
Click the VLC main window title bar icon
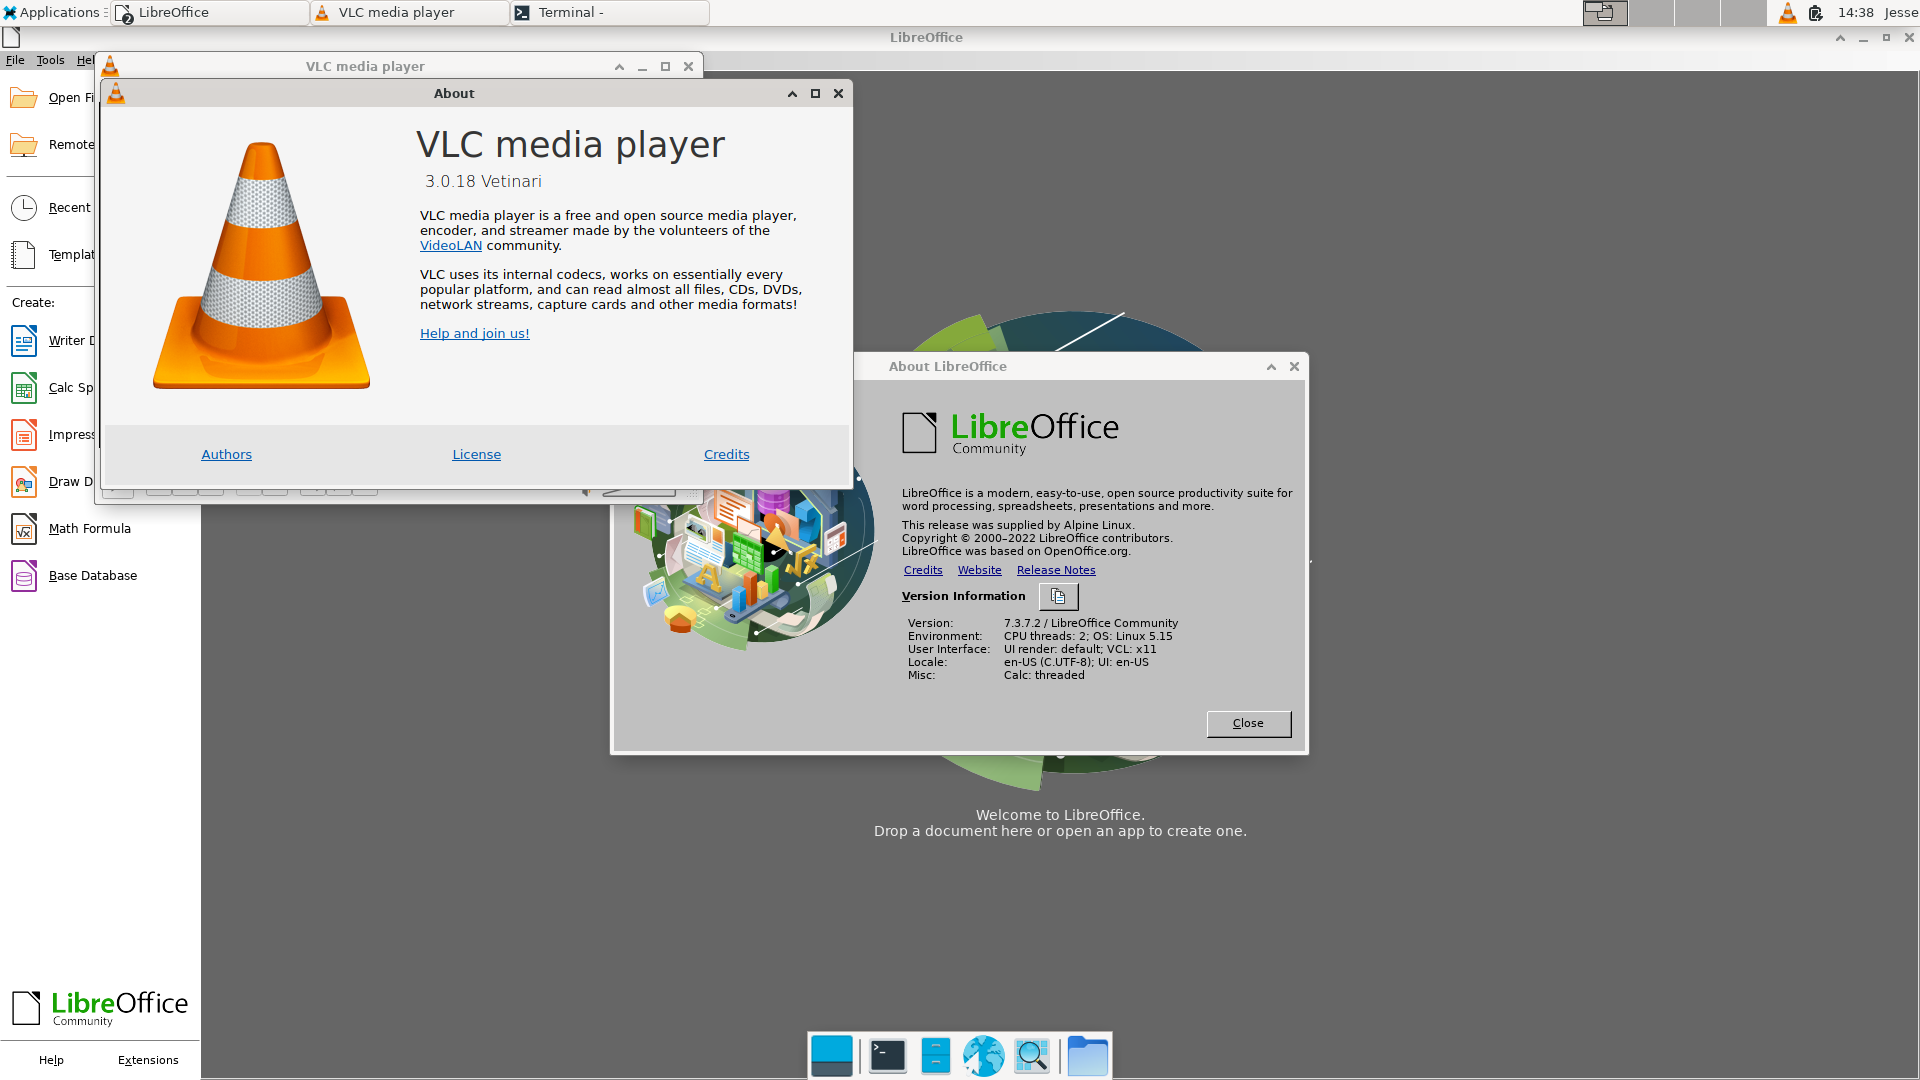(110, 67)
